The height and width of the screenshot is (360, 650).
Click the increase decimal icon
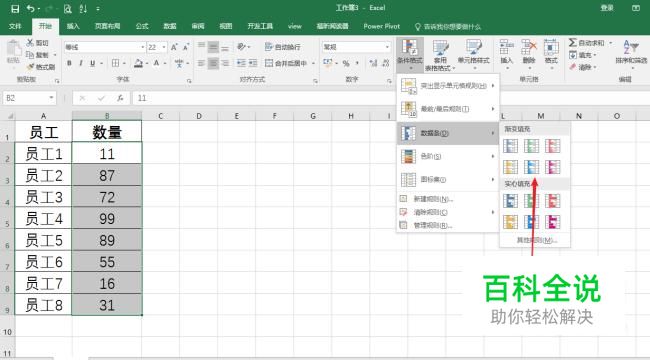point(373,63)
